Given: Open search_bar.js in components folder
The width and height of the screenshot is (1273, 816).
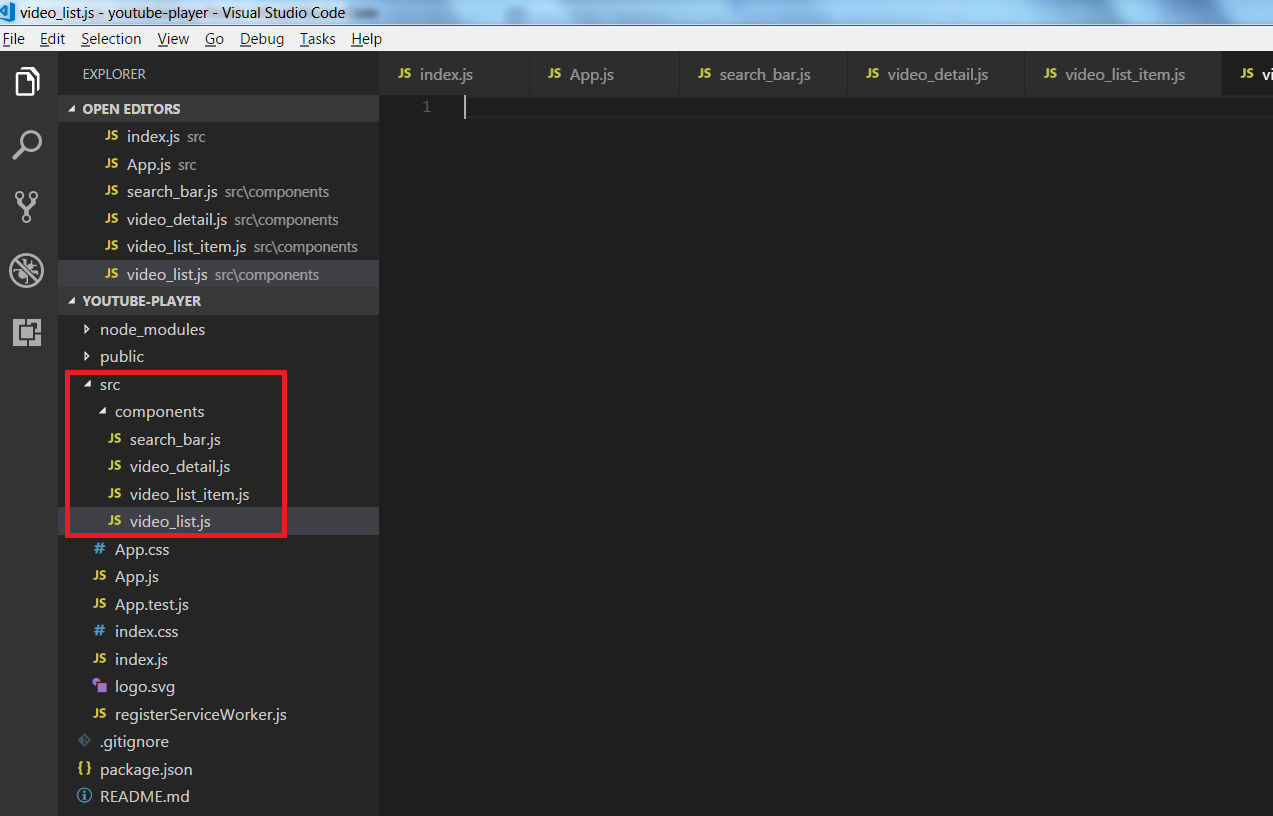Looking at the screenshot, I should point(218,439).
